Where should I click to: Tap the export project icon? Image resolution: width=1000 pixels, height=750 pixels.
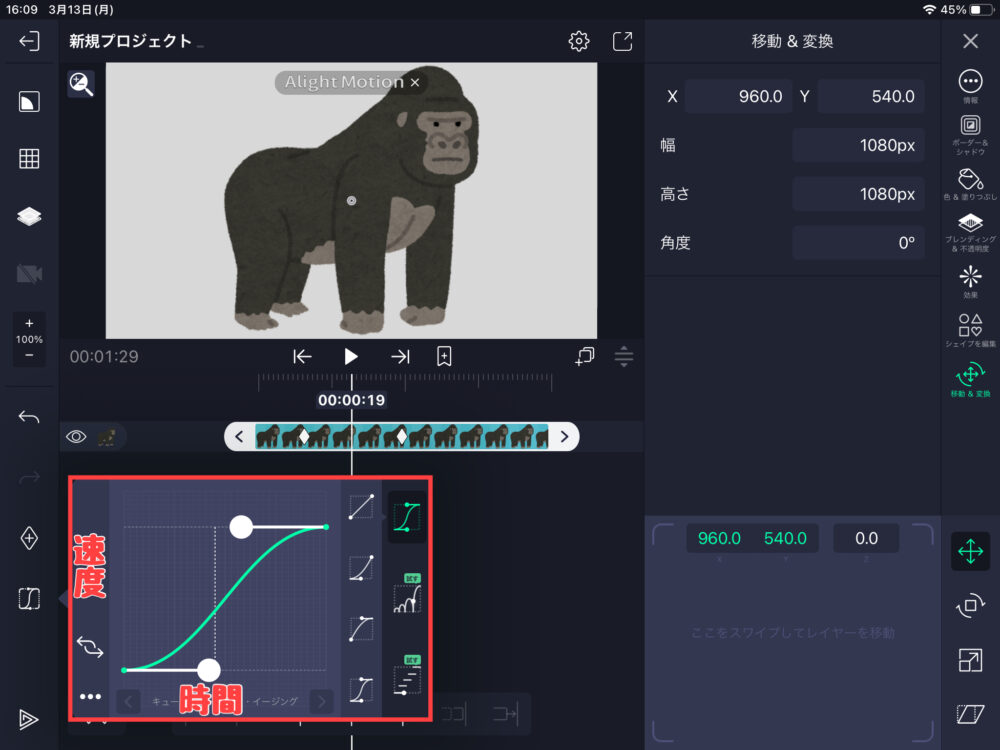622,41
